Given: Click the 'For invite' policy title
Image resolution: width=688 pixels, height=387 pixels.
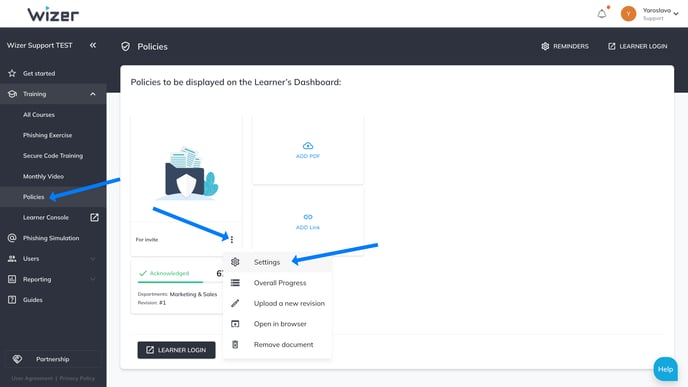Looking at the screenshot, I should click(x=147, y=240).
